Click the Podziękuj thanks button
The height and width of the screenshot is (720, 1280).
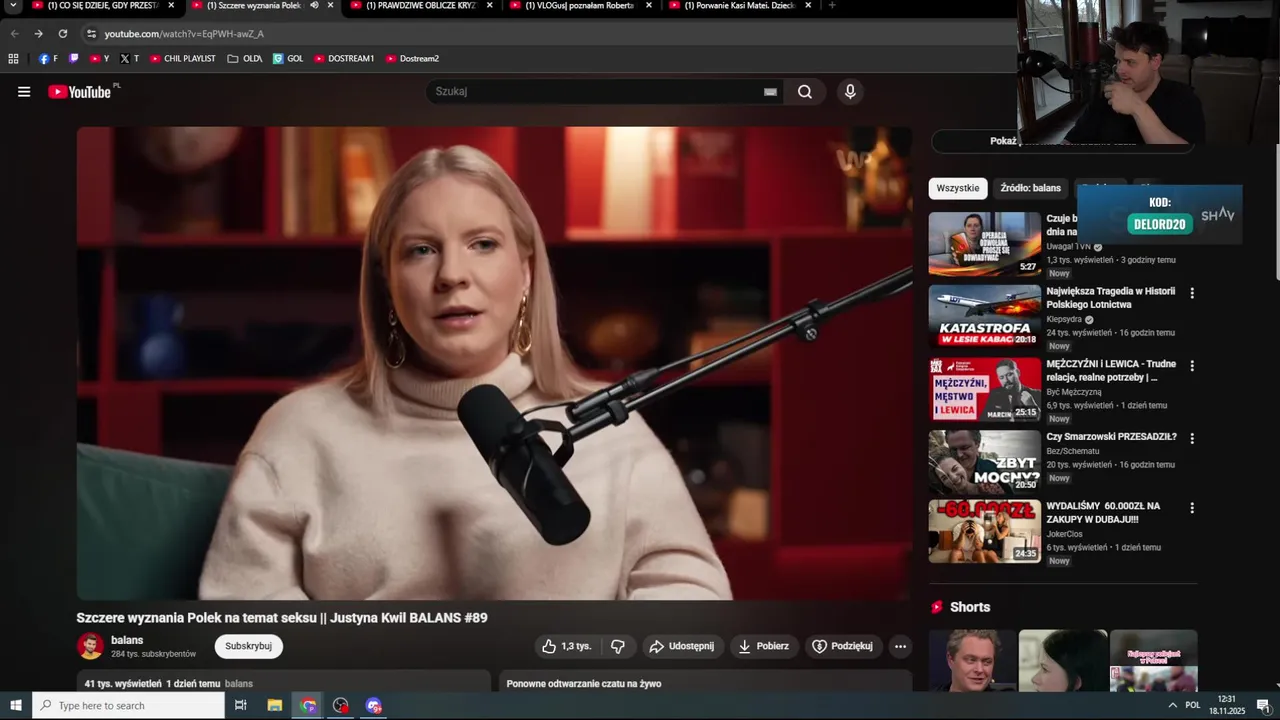tap(843, 646)
